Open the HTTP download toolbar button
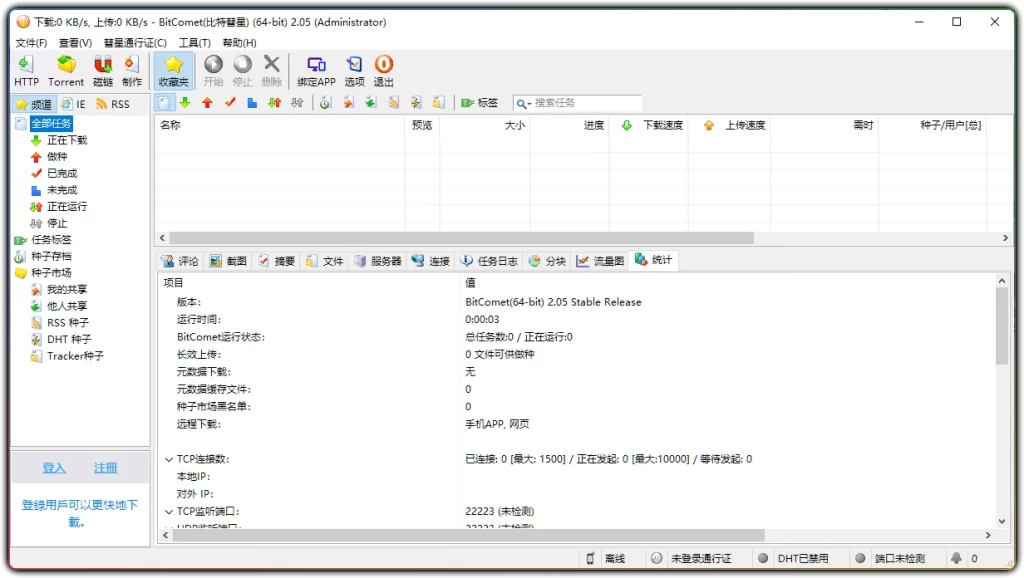 pos(26,71)
